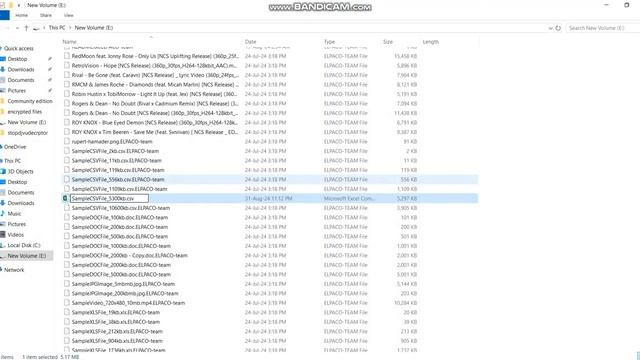Open Local Disk (C:) in sidebar
This screenshot has height=360, width=640.
(x=24, y=245)
